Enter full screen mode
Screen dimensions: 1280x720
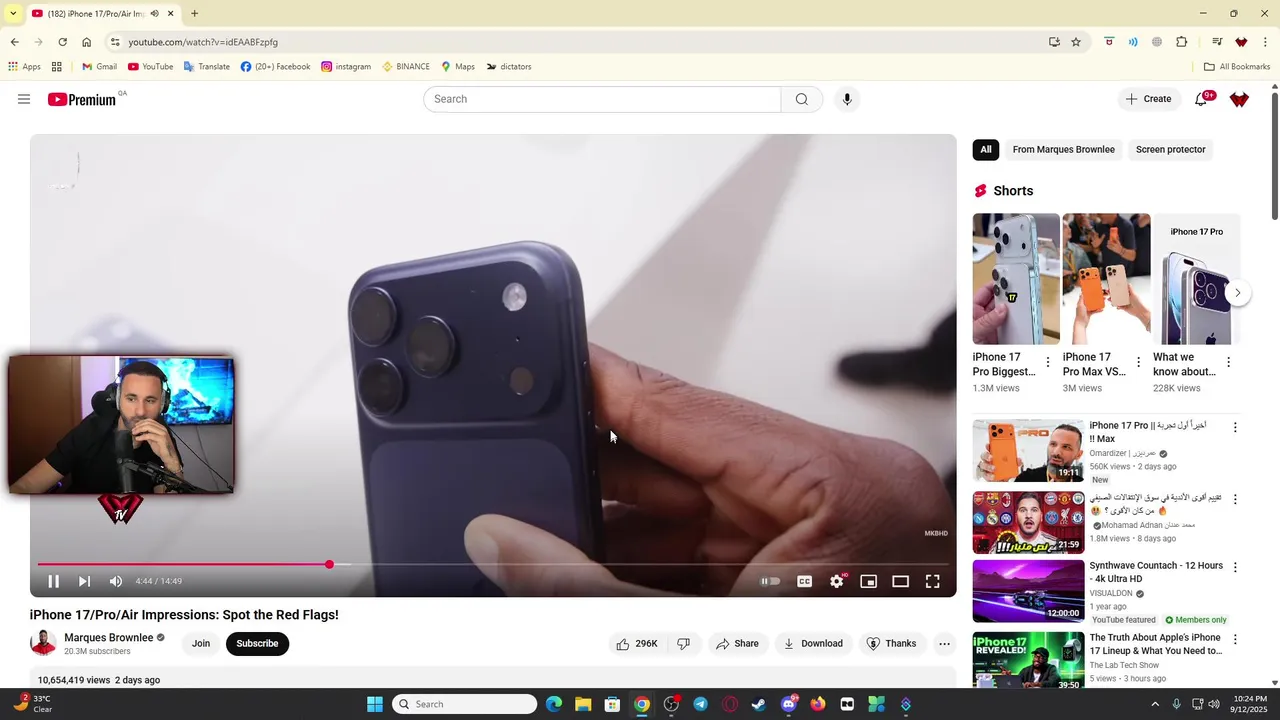tap(933, 581)
